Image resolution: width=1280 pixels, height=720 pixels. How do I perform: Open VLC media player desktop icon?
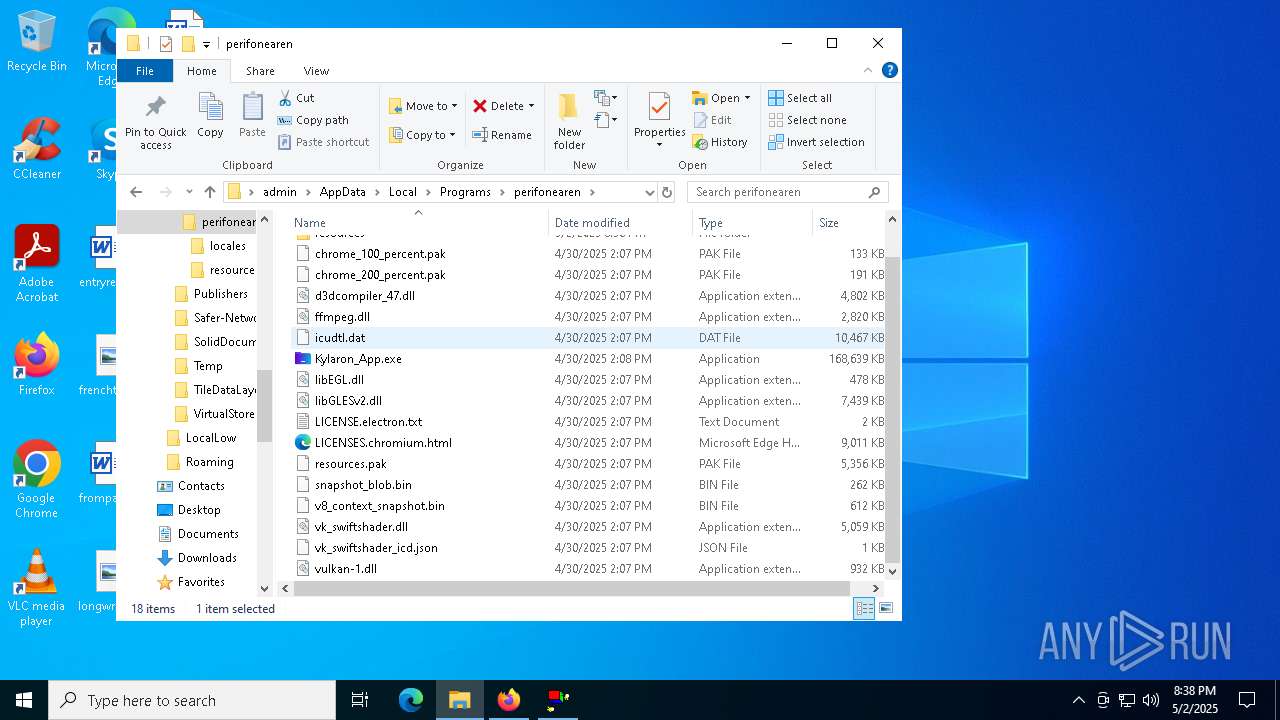36,588
